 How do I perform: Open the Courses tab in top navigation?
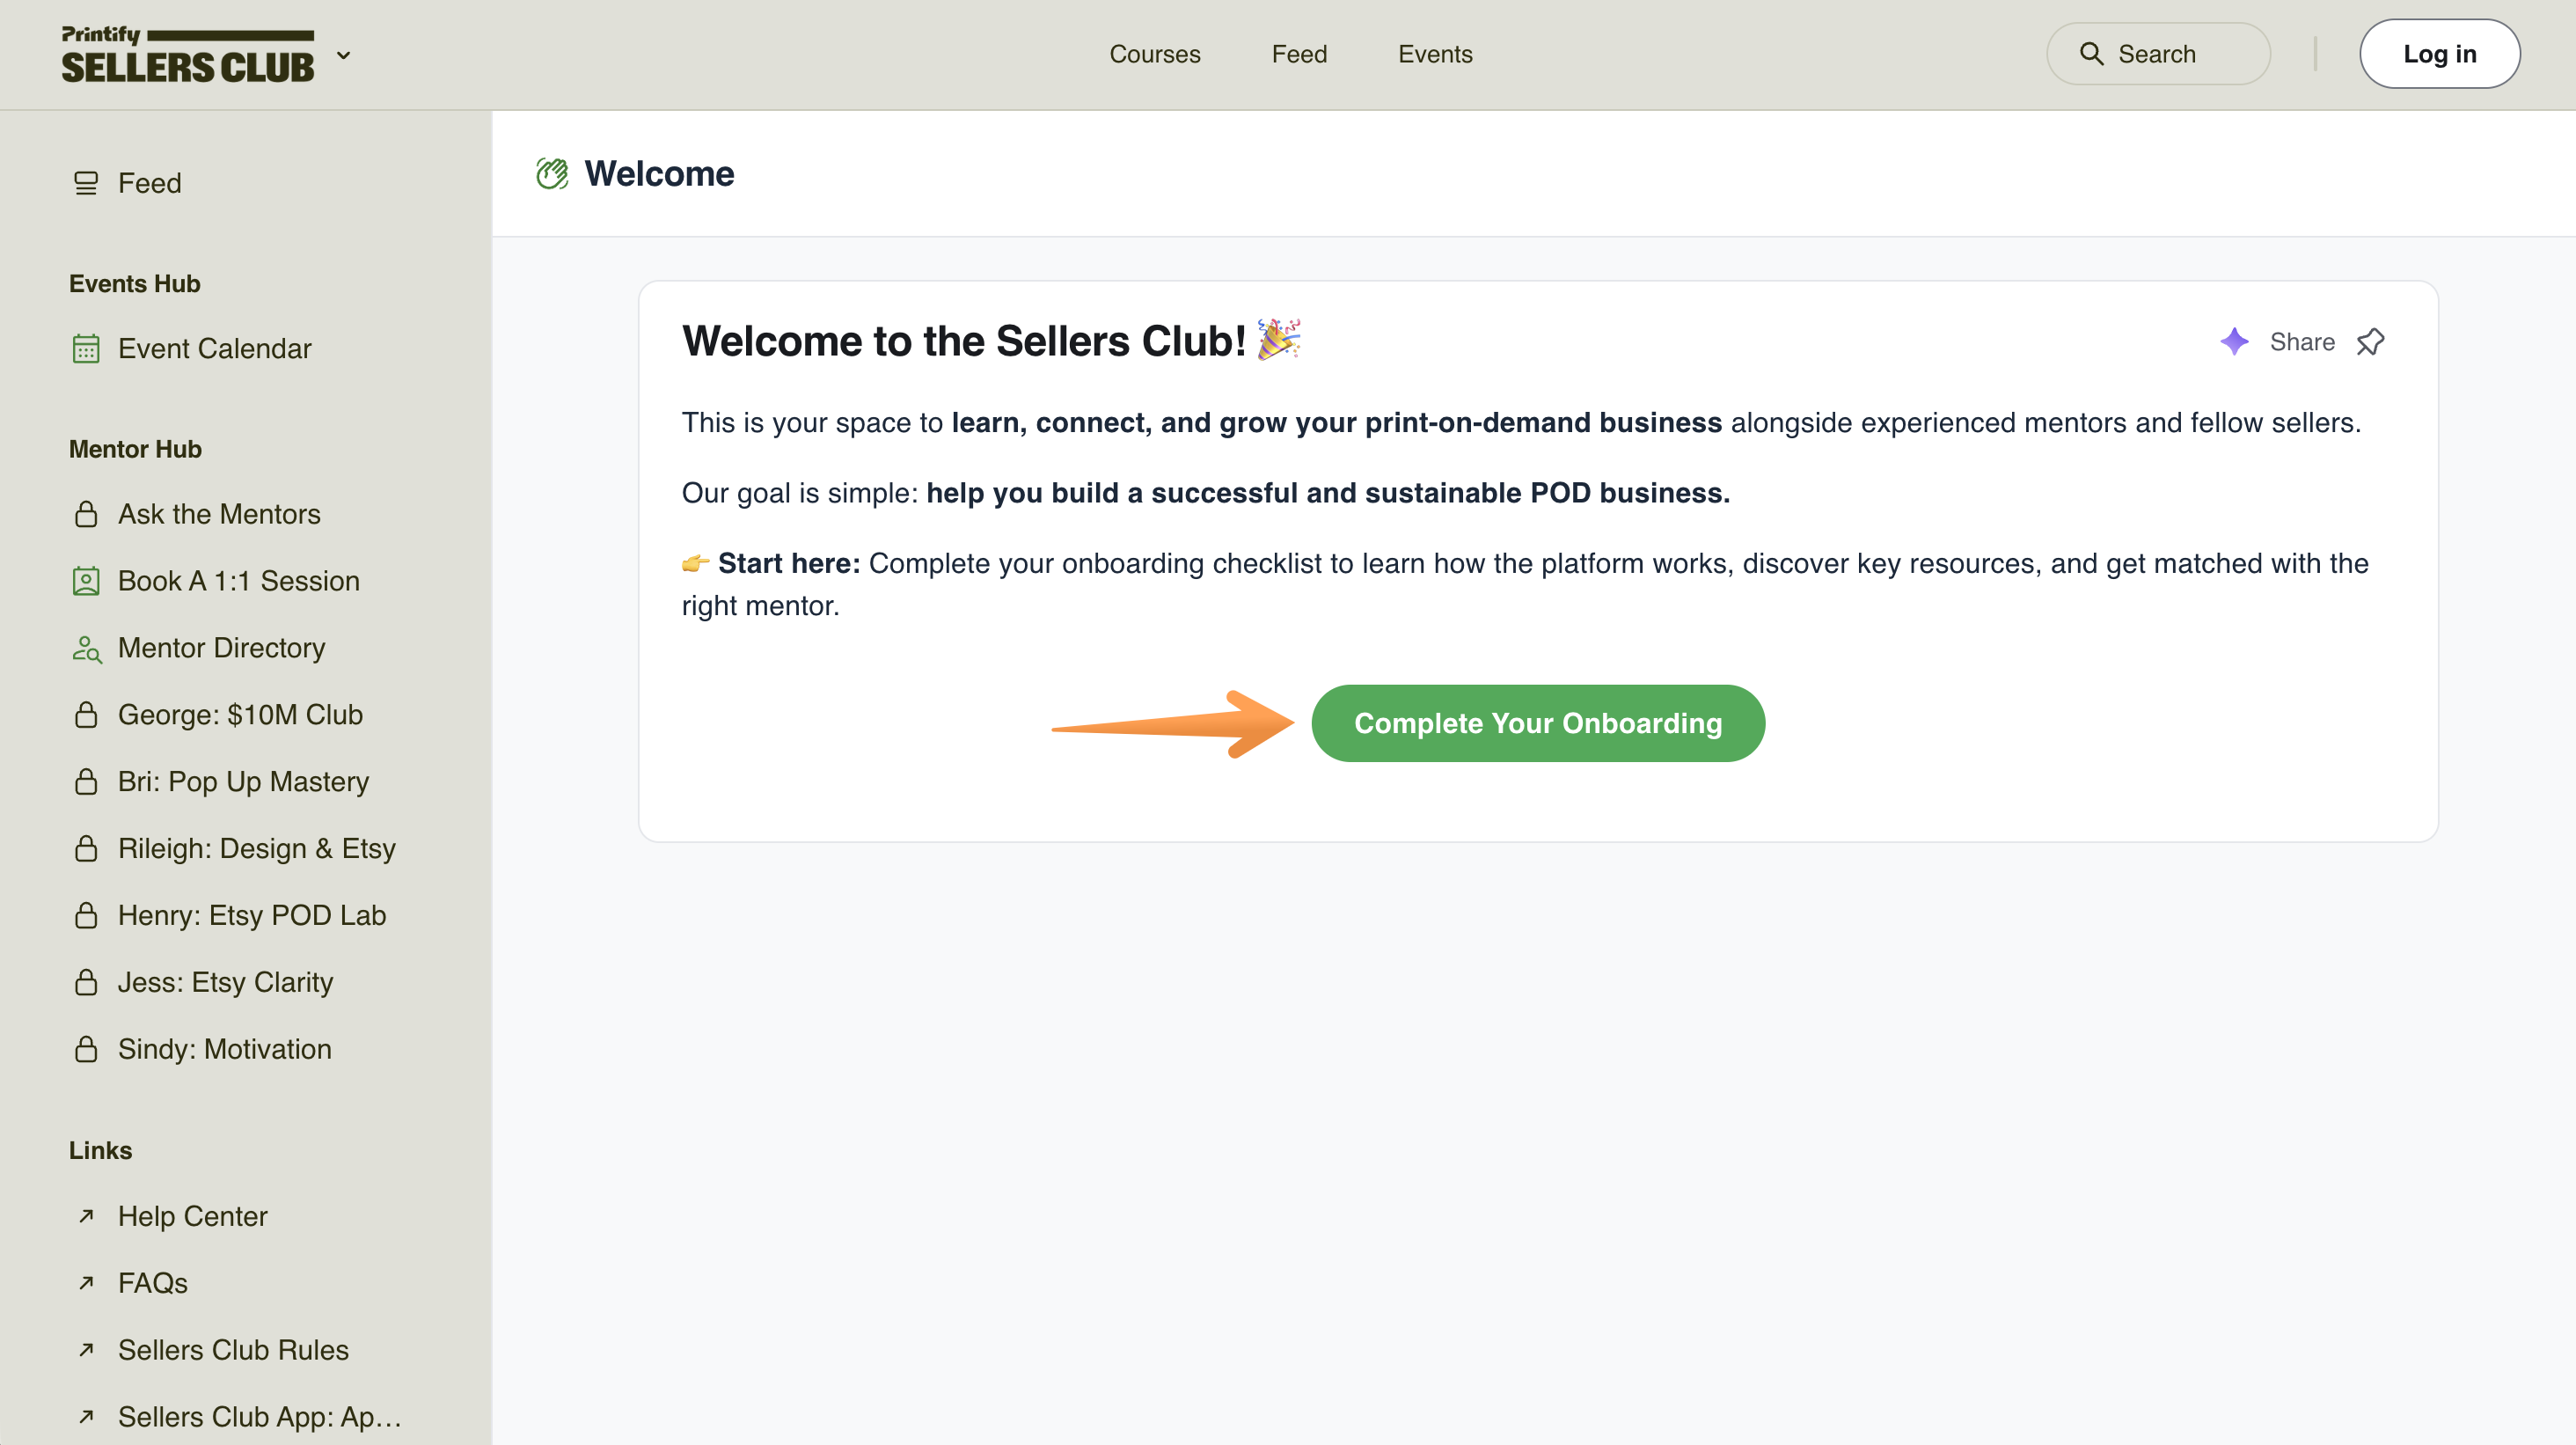(x=1154, y=54)
